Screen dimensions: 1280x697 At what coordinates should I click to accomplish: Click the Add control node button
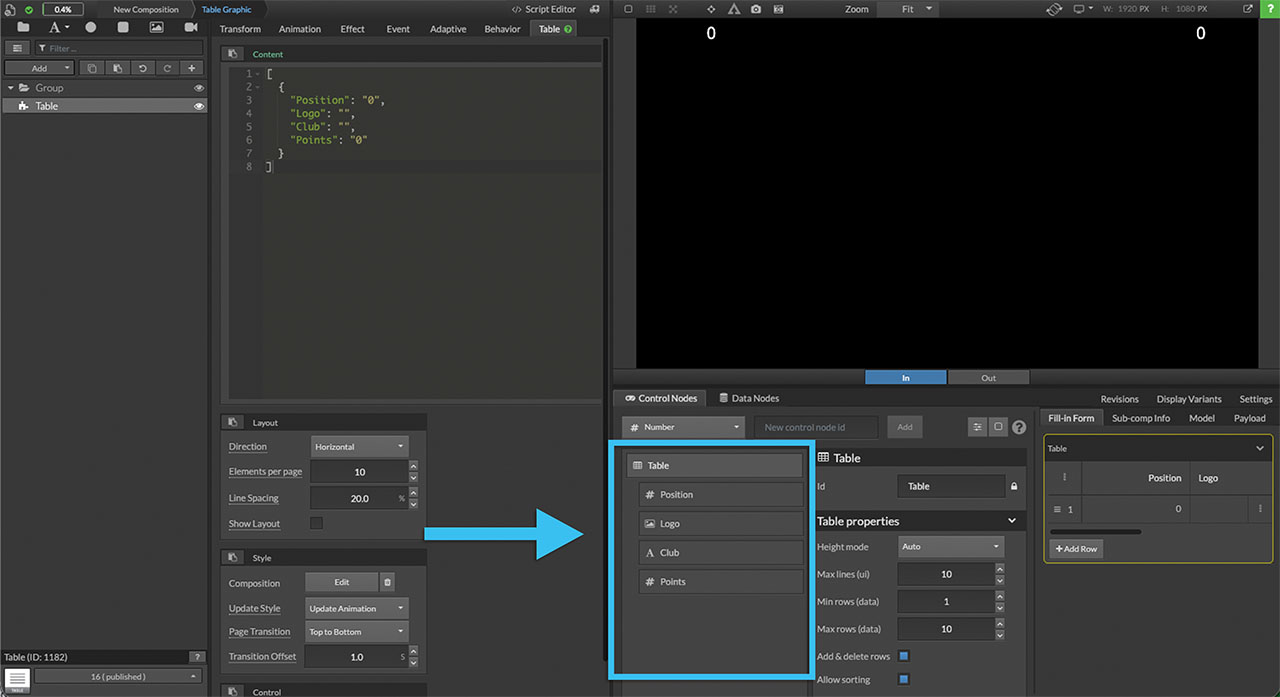point(904,427)
